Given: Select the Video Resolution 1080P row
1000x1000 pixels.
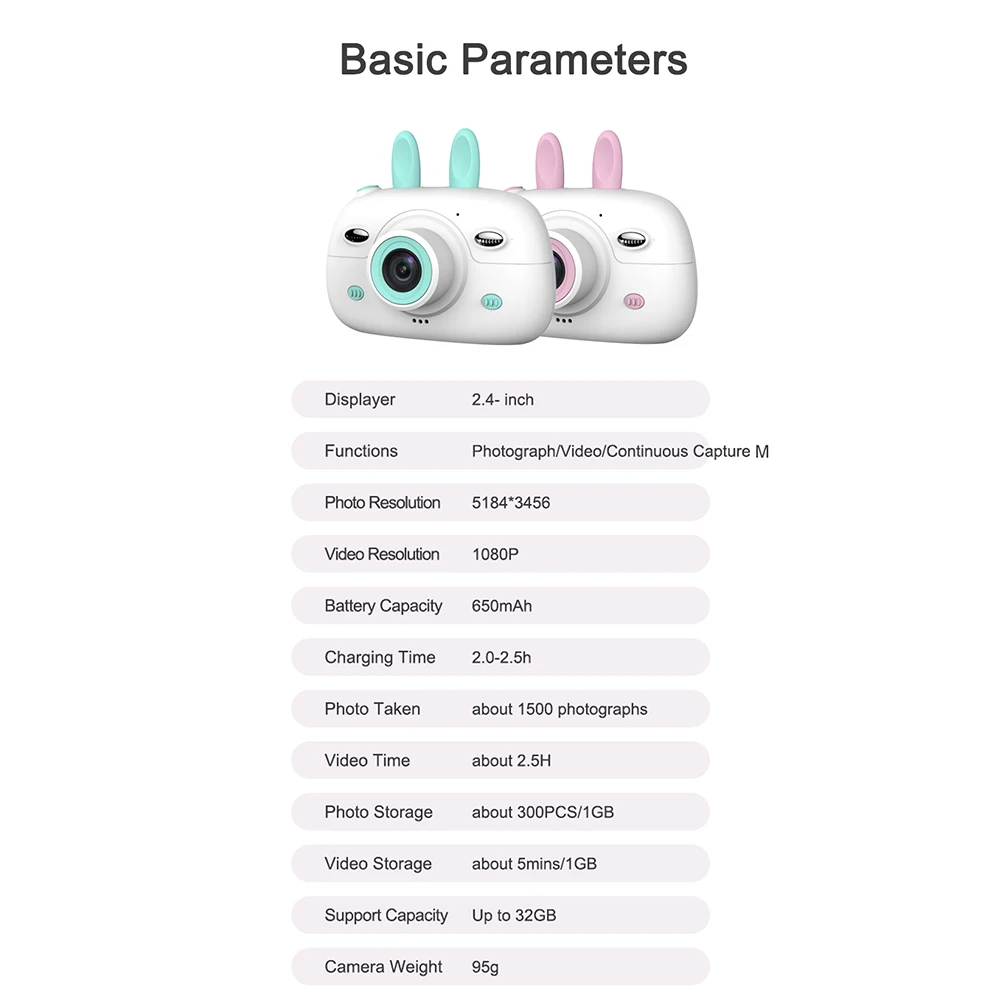Looking at the screenshot, I should 501,554.
